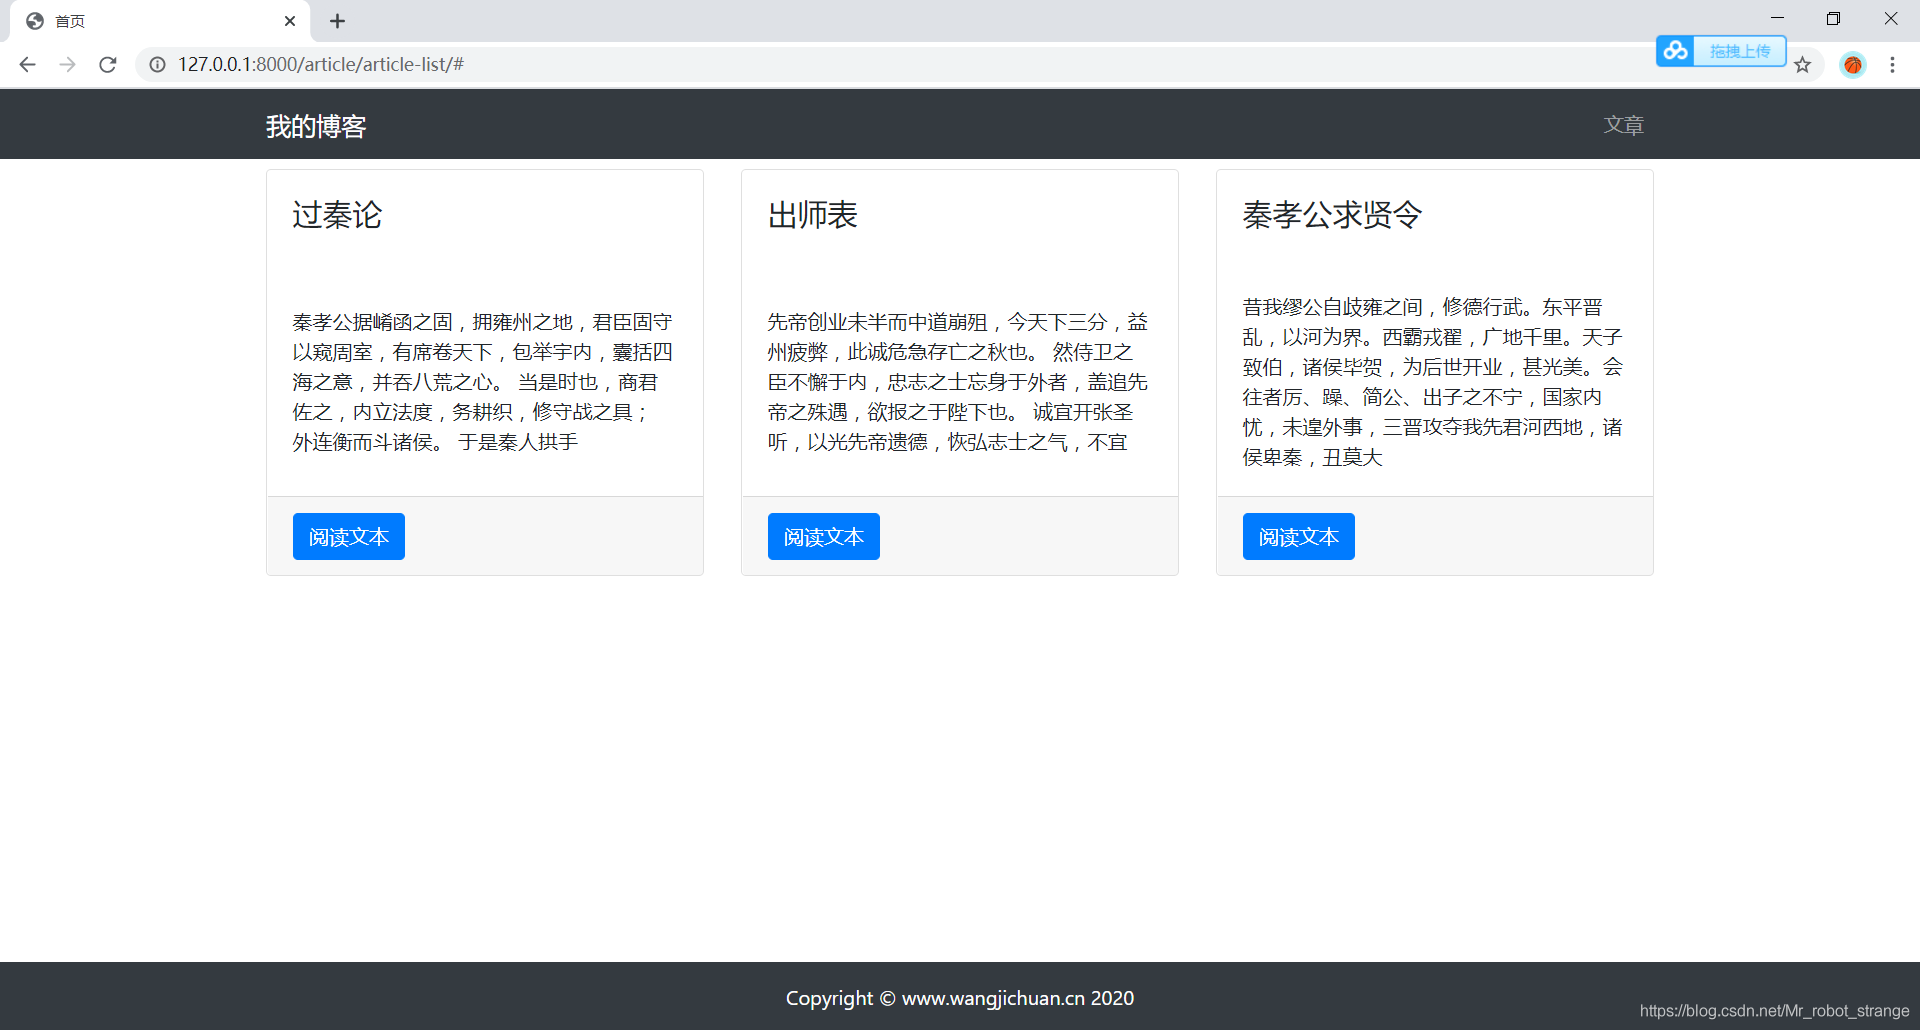1920x1030 pixels.
Task: Read full text of 出师表
Action: click(x=824, y=537)
